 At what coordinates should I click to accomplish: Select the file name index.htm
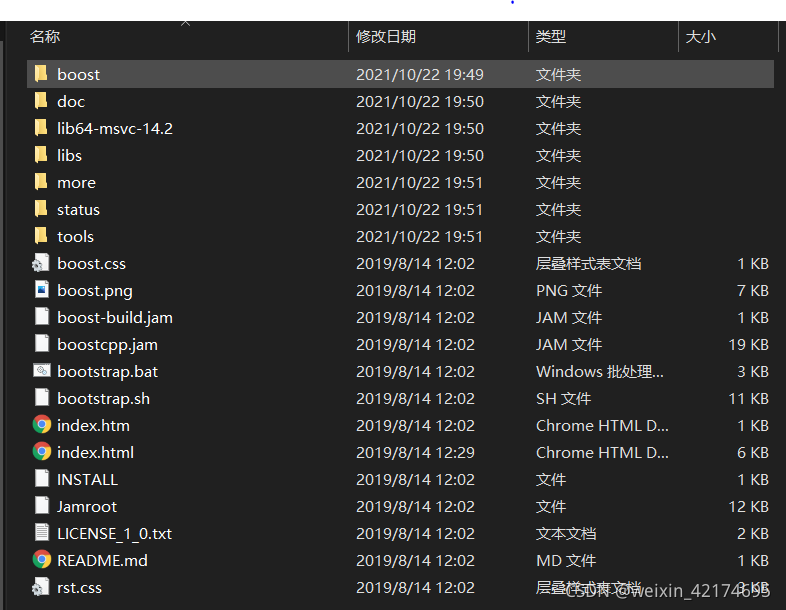click(93, 426)
